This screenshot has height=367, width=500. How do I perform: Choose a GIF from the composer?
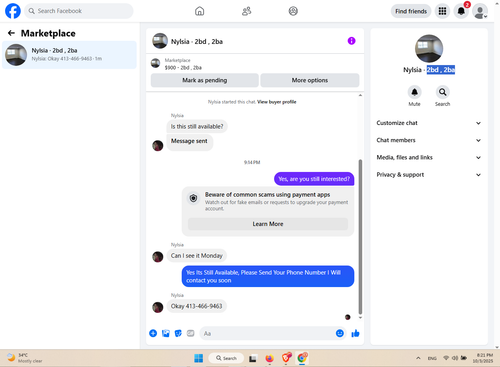190,333
